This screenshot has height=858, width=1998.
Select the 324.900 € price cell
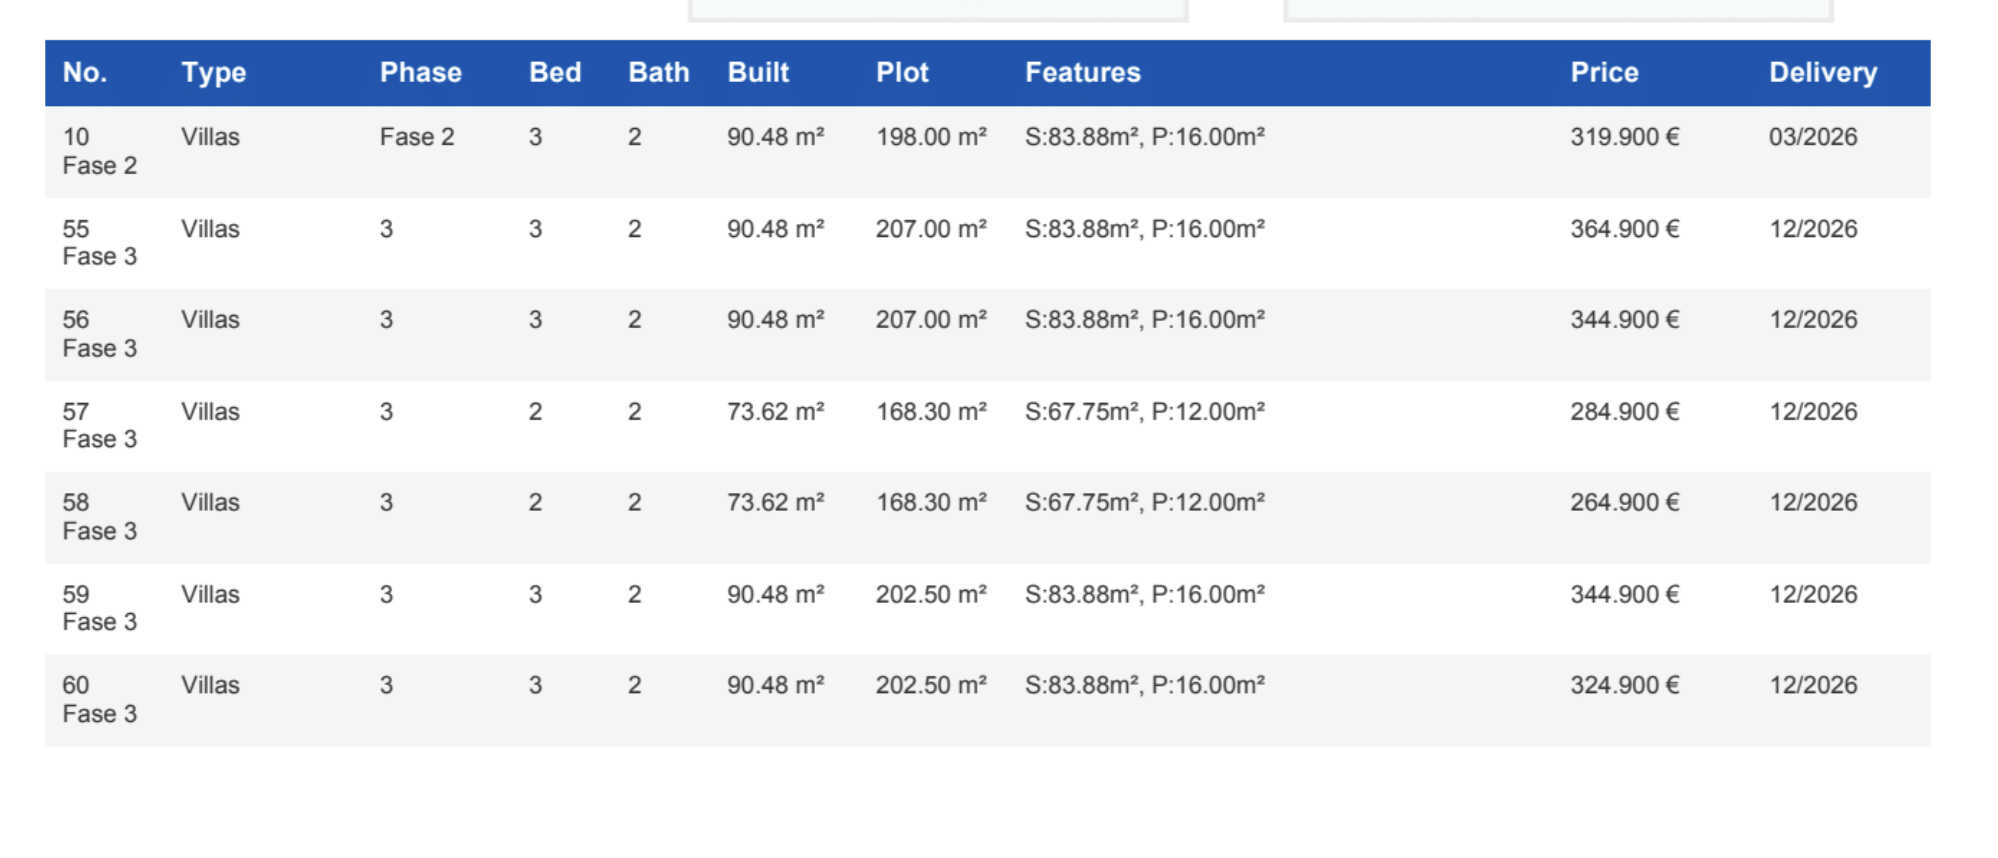[x=1624, y=686]
